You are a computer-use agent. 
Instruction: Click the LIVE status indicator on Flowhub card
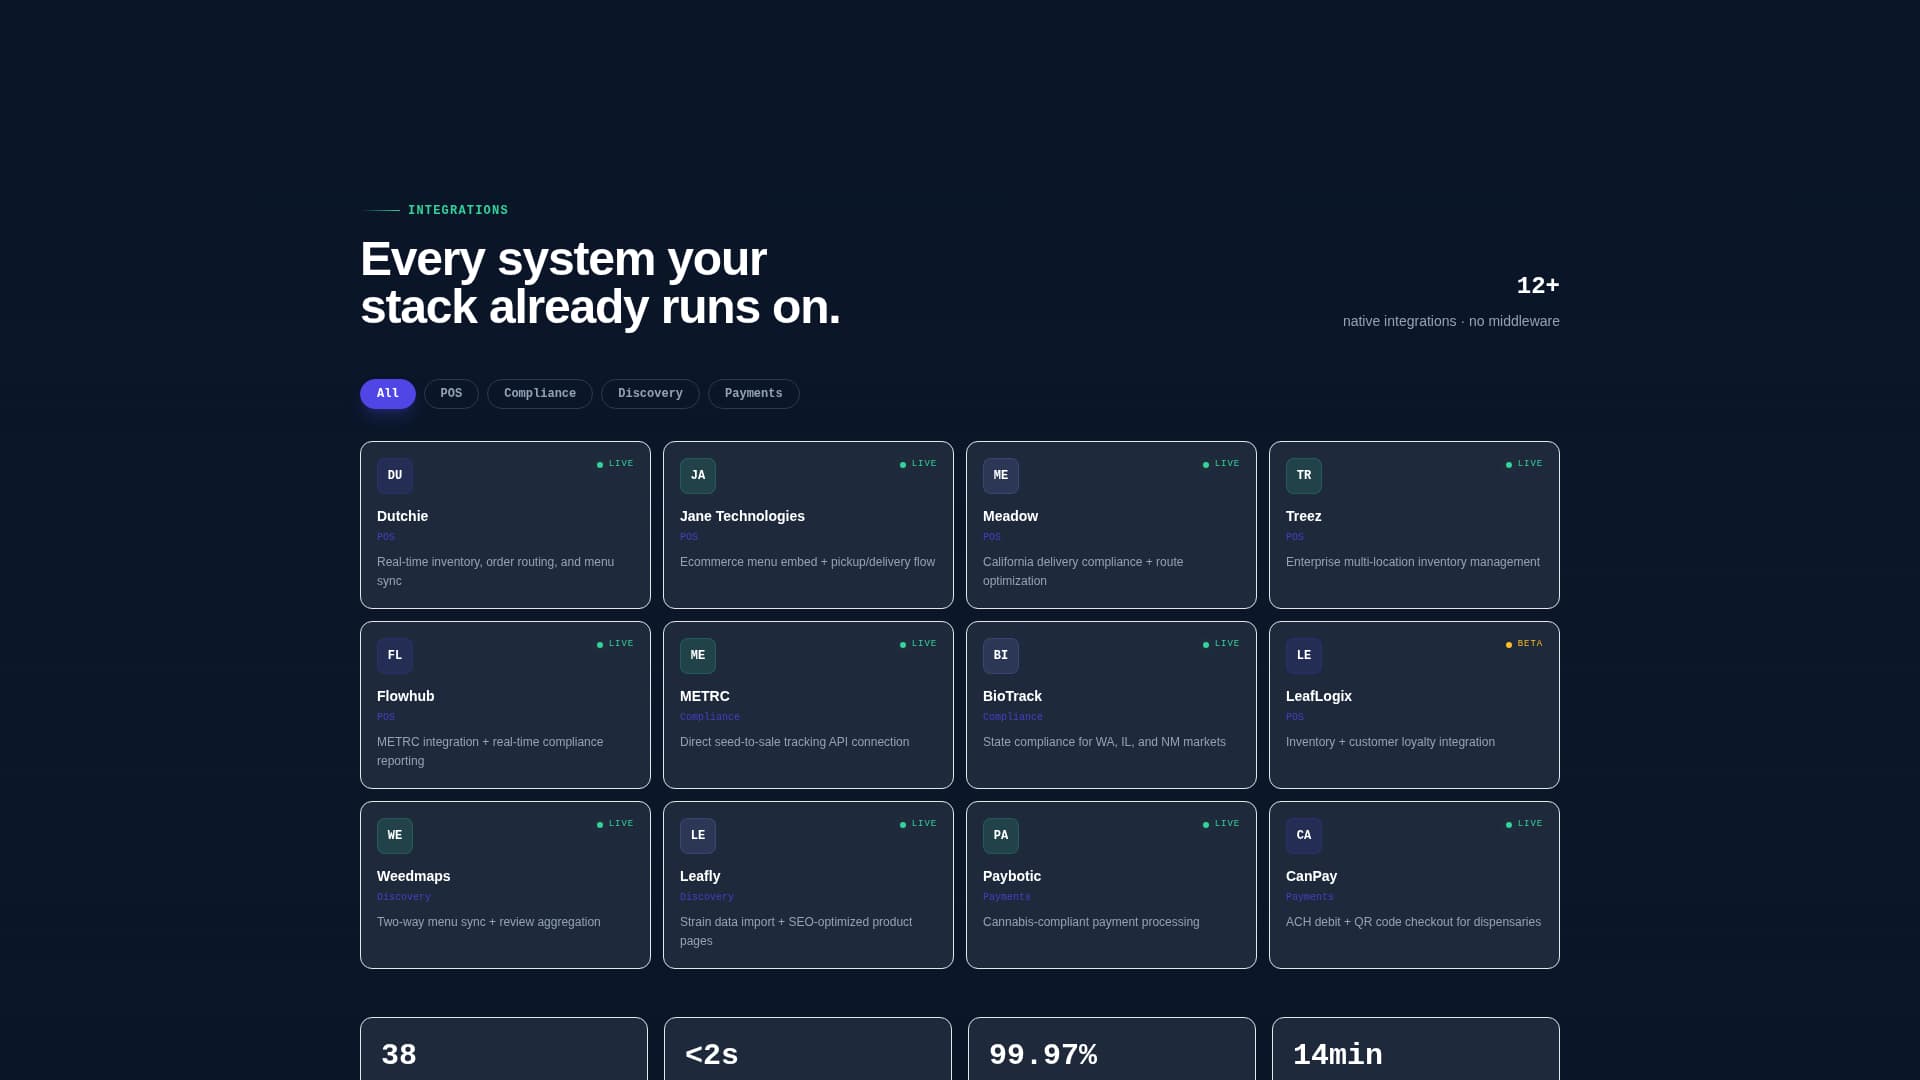pyautogui.click(x=615, y=644)
